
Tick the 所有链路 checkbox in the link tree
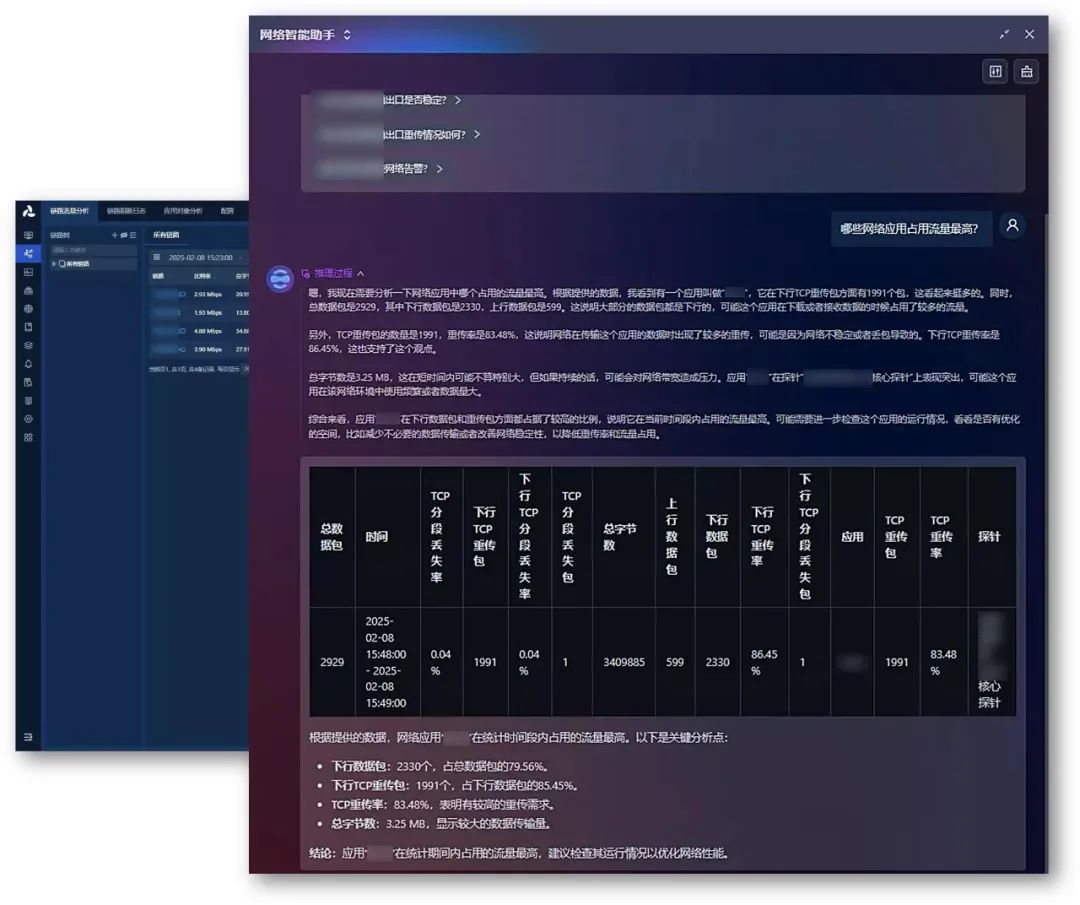pos(62,264)
